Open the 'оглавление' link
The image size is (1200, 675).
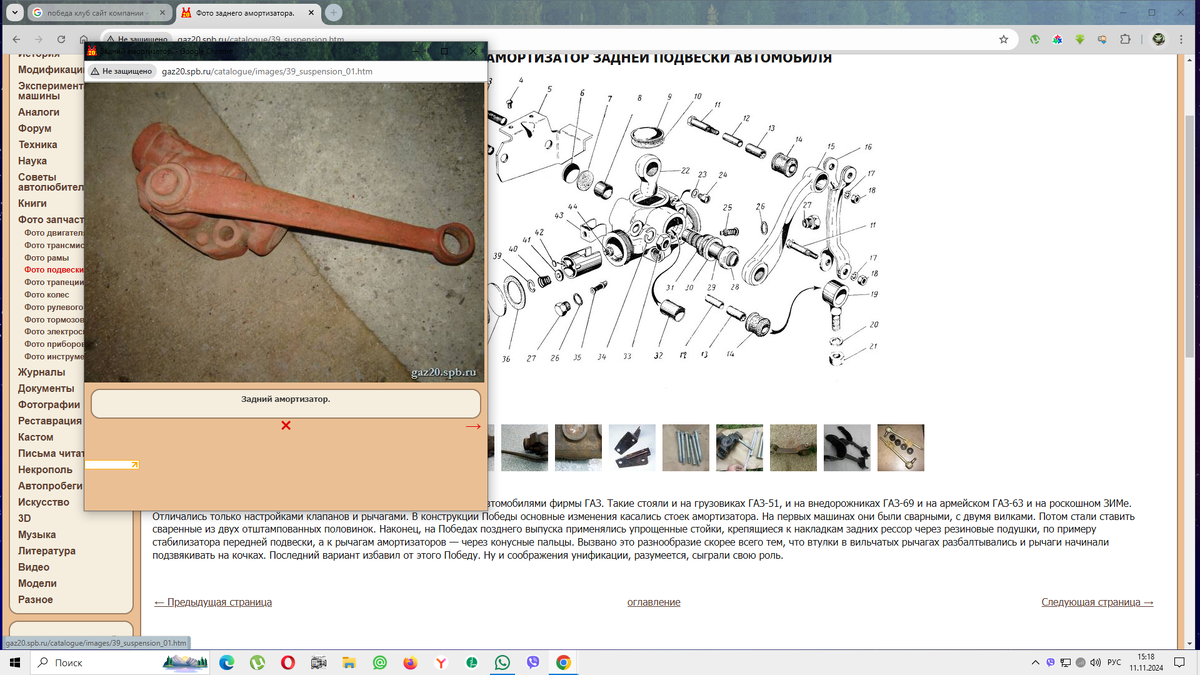click(x=653, y=602)
